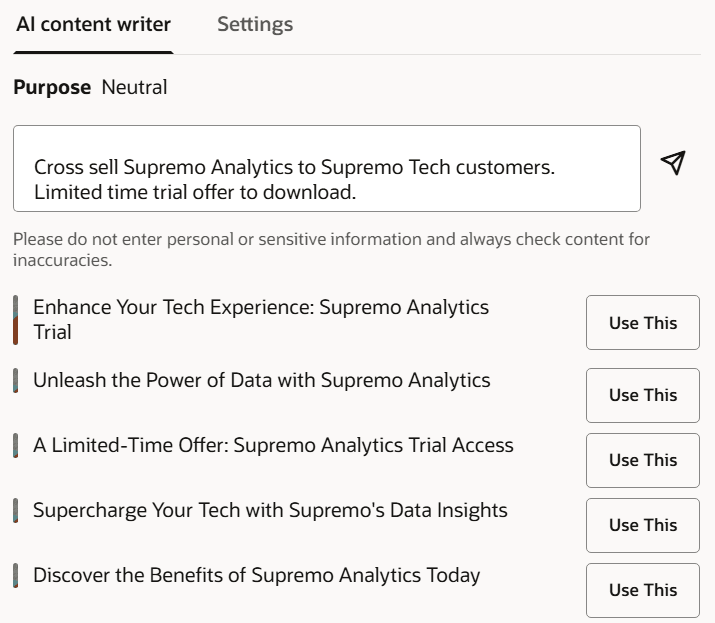Screen dimensions: 715x623
Task: Select the 'Discover the Benefits' suggestion text
Action: pos(256,575)
